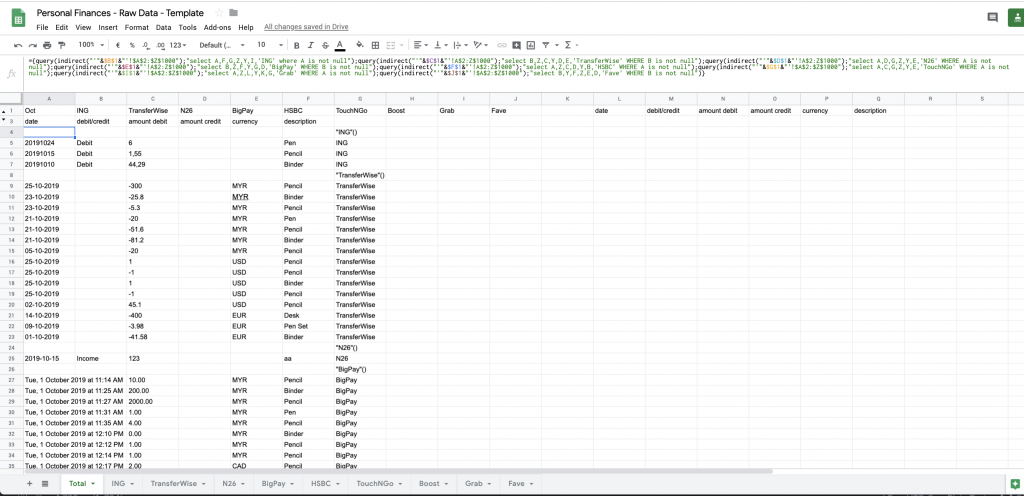Move document using the folder icon
Image resolution: width=1024 pixels, height=496 pixels.
coord(234,13)
